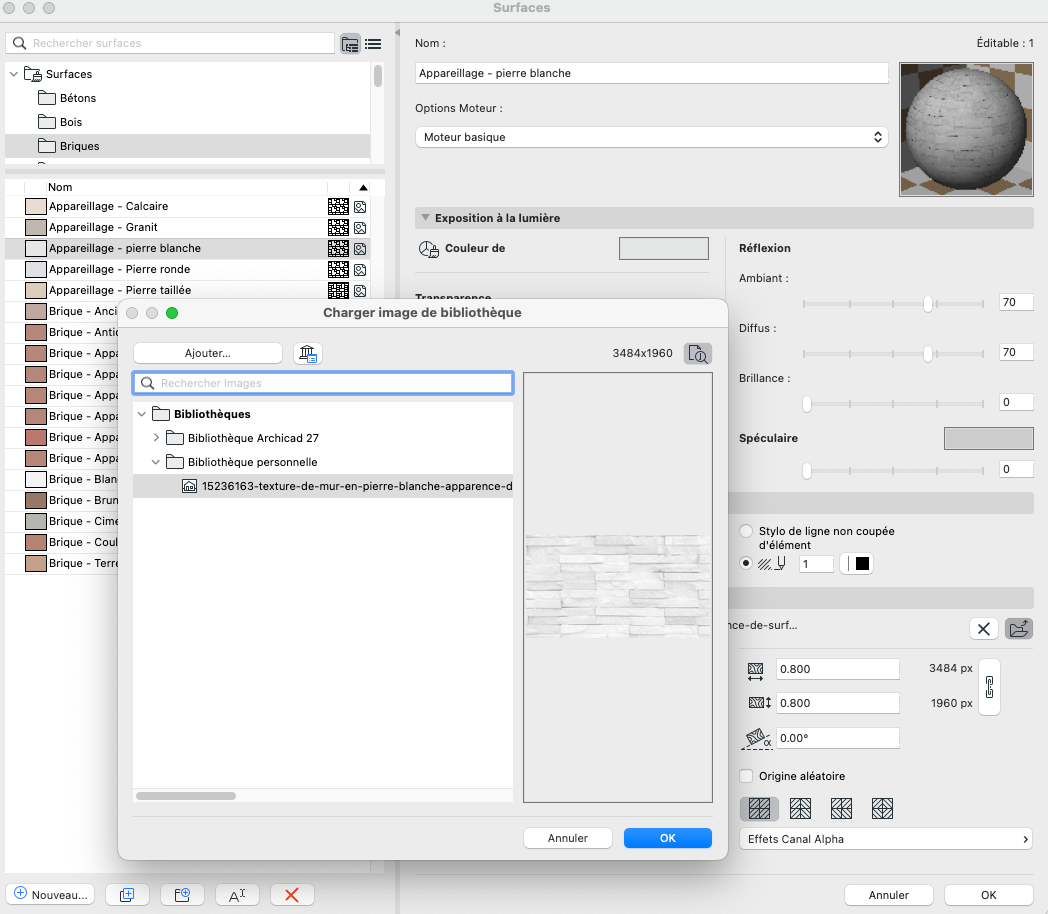1048x914 pixels.
Task: Click the Ajouter... button
Action: 208,353
